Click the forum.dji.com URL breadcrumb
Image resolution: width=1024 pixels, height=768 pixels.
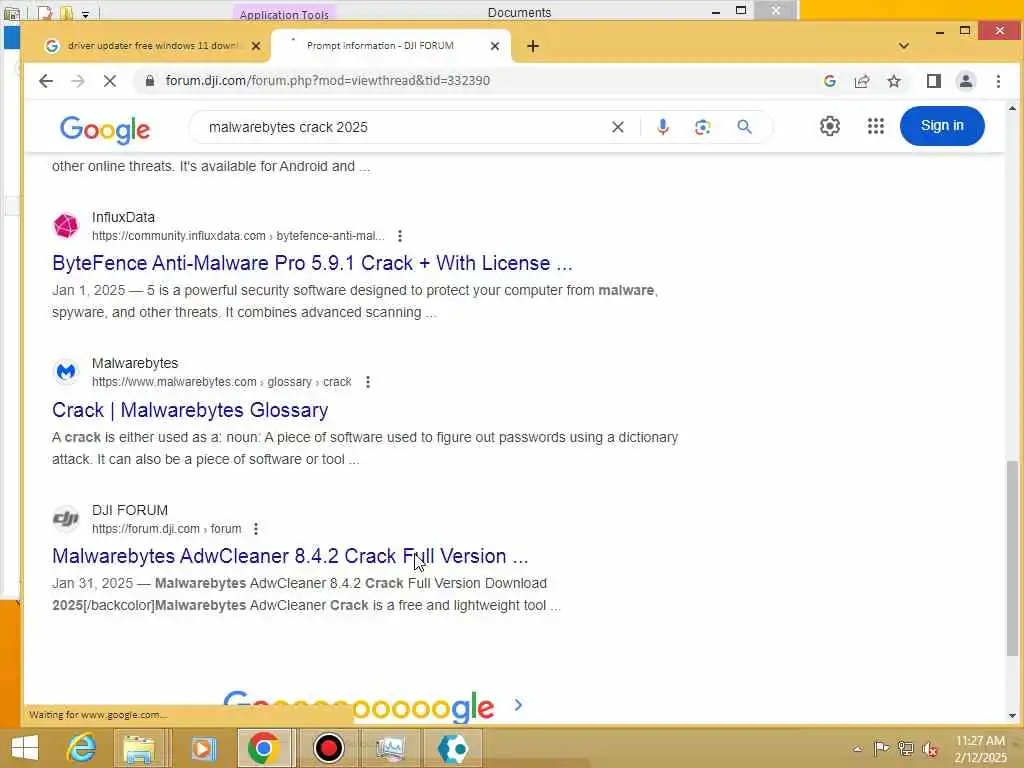pyautogui.click(x=167, y=529)
